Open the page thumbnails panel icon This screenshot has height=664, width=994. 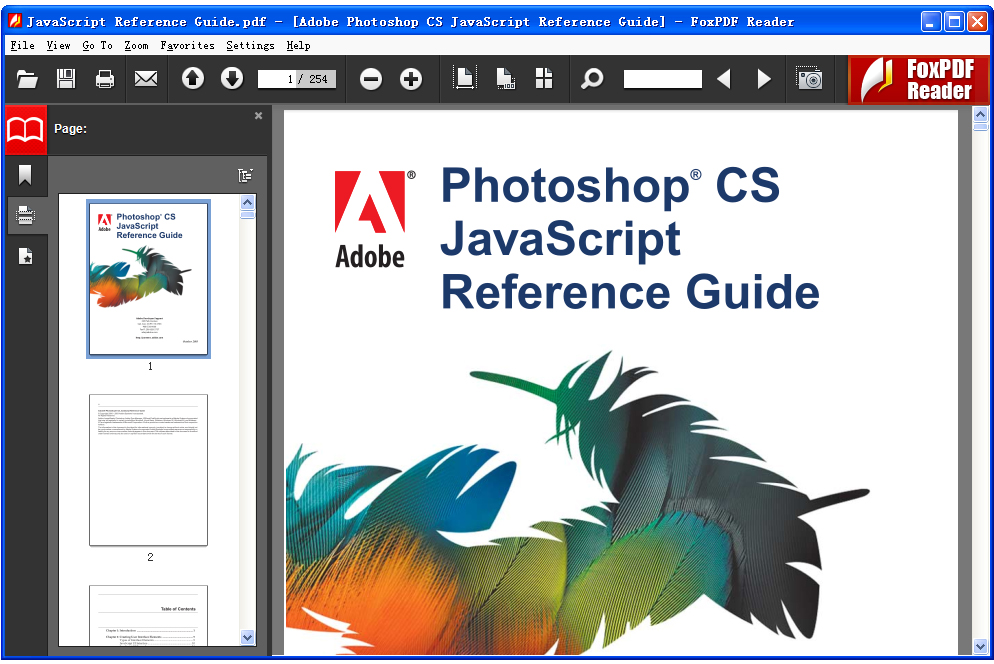pos(25,216)
